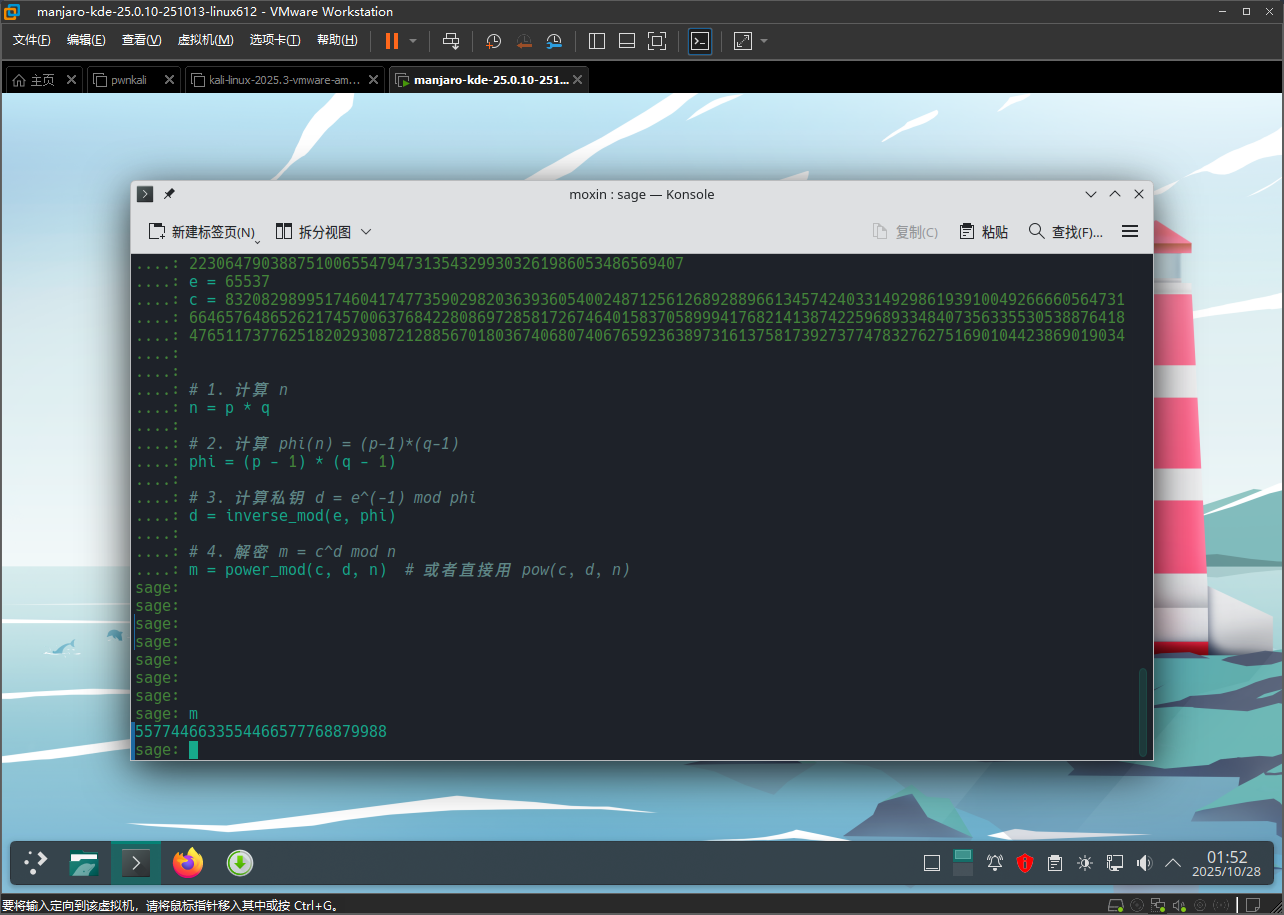
Task: Click the volume icon in system tray
Action: point(1145,862)
